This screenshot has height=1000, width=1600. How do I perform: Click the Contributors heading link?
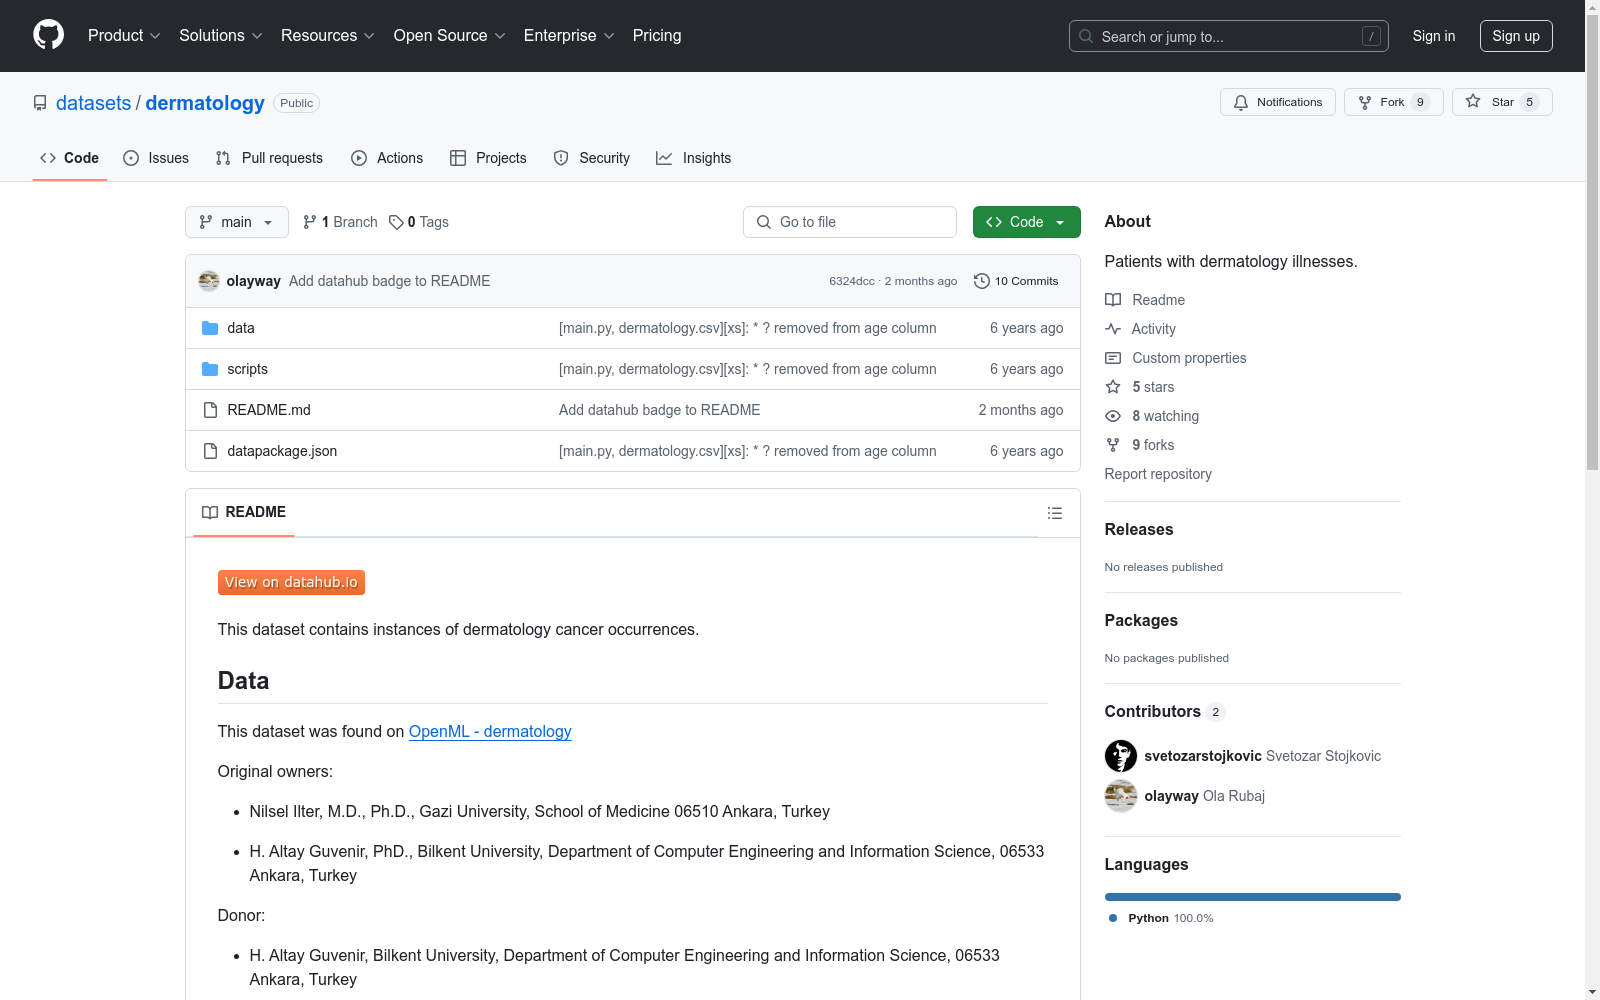point(1164,711)
